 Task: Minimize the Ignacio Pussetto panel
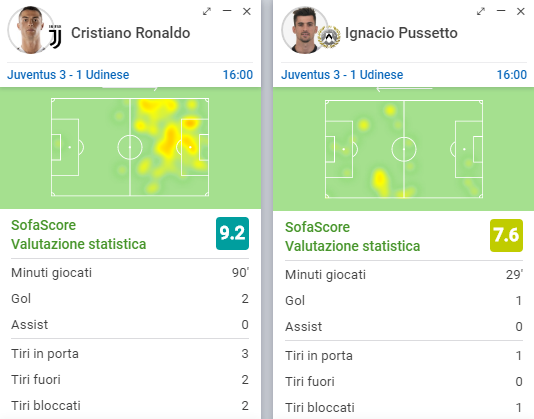tap(501, 11)
